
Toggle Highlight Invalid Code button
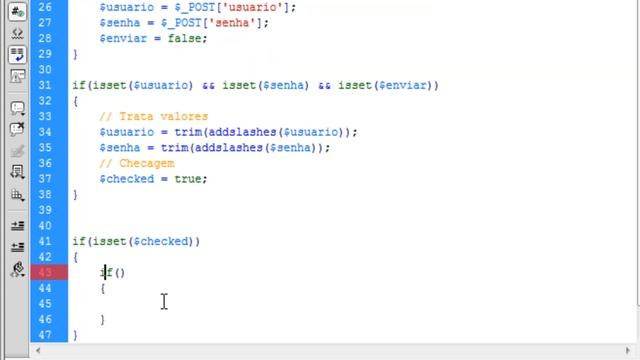pos(17,33)
